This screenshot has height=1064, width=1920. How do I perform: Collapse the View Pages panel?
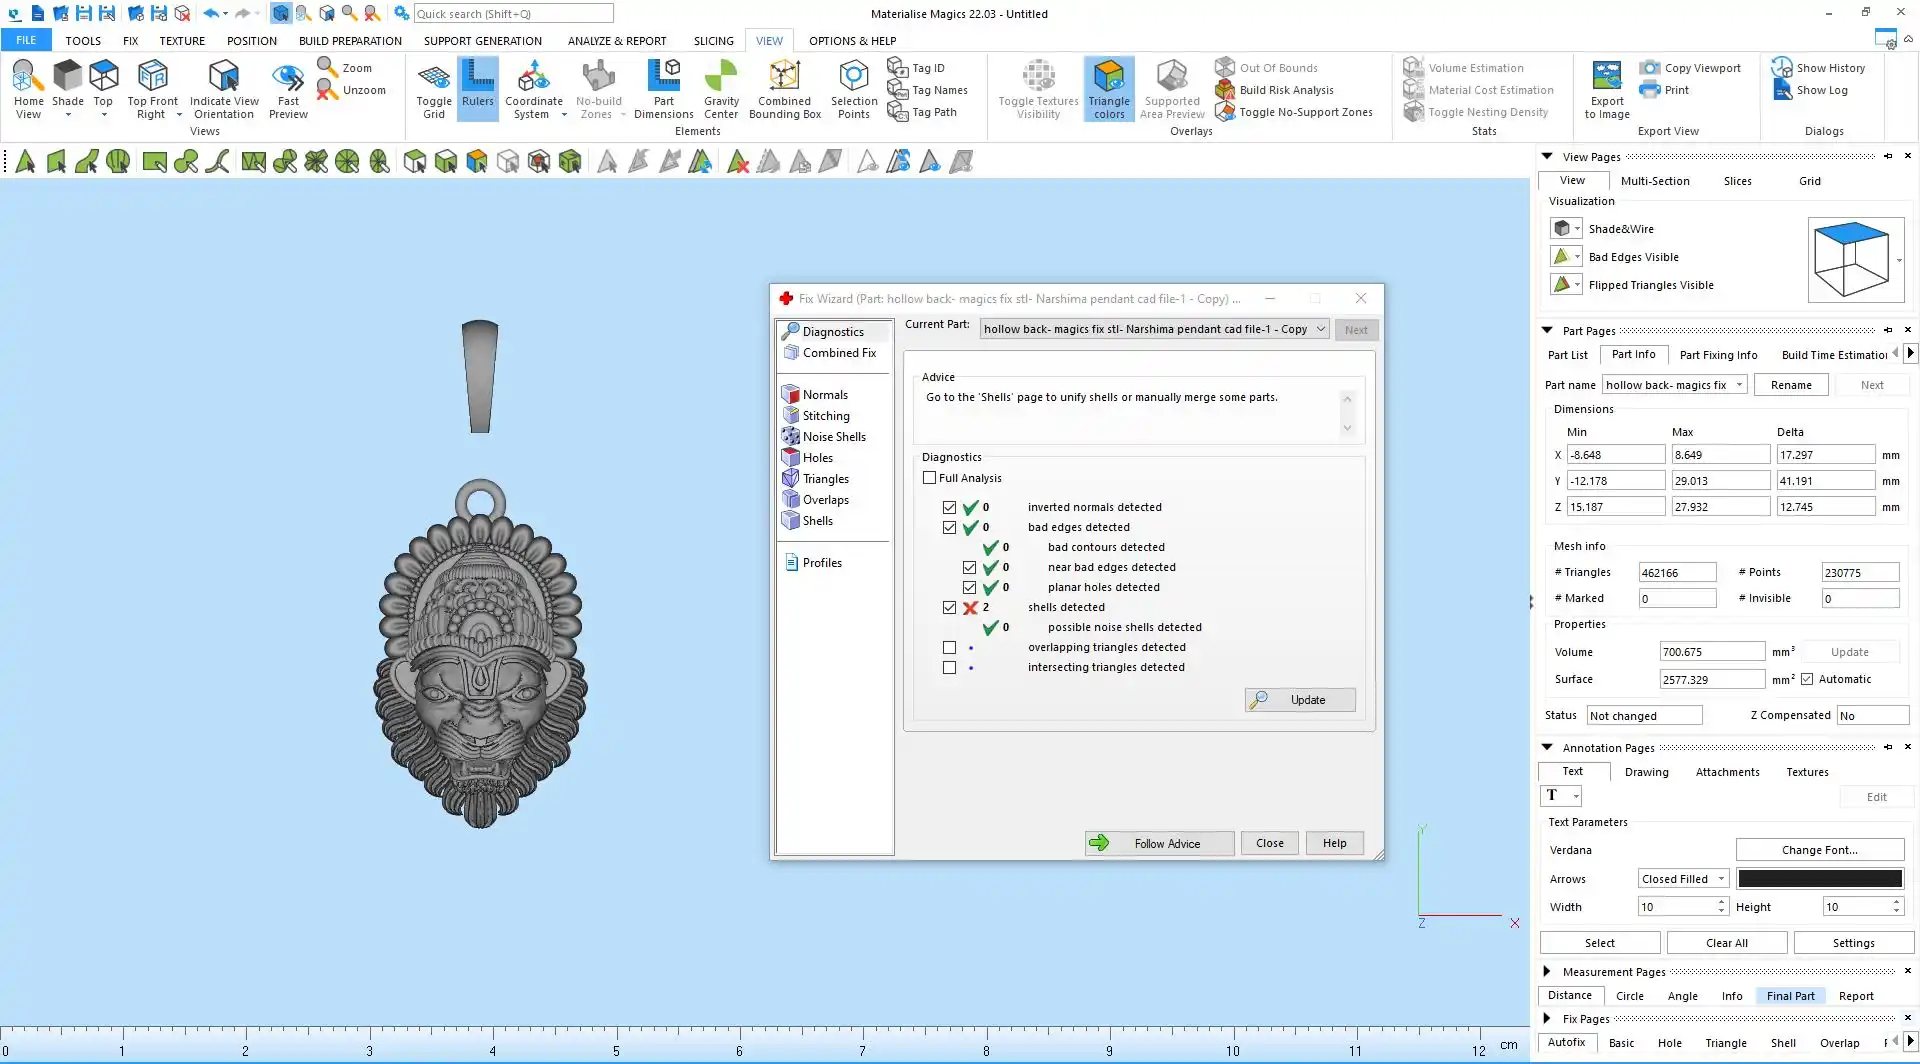click(1547, 157)
